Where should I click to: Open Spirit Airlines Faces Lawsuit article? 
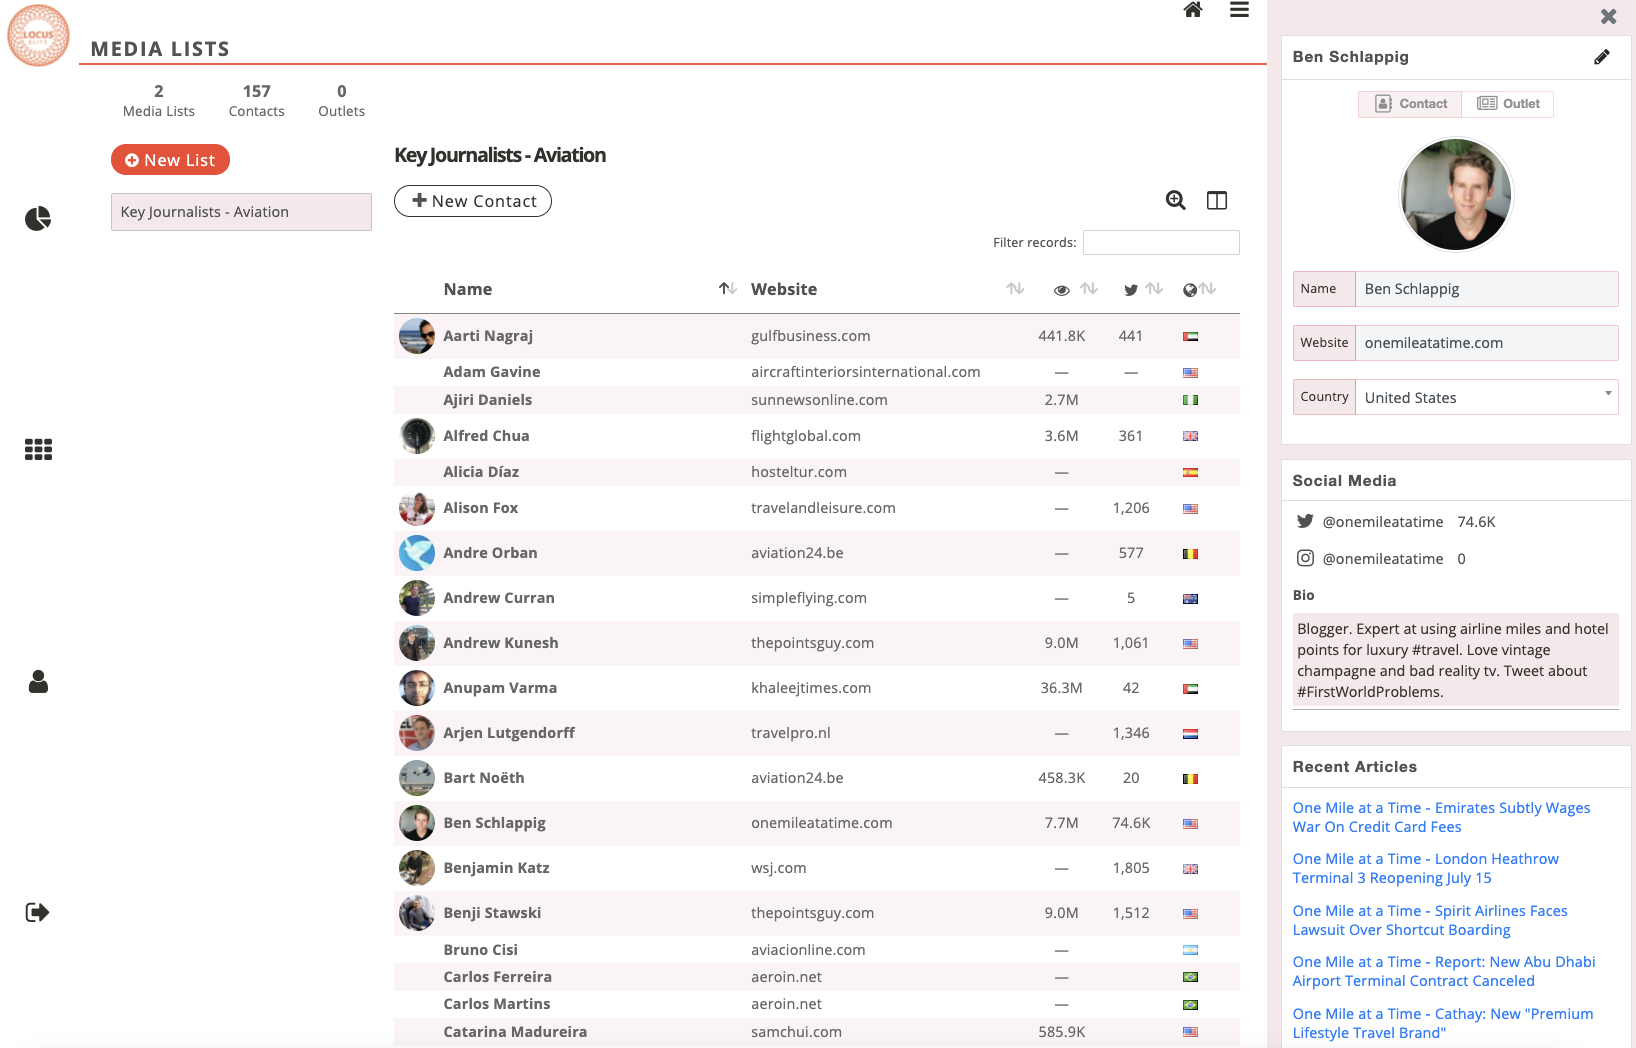1430,920
